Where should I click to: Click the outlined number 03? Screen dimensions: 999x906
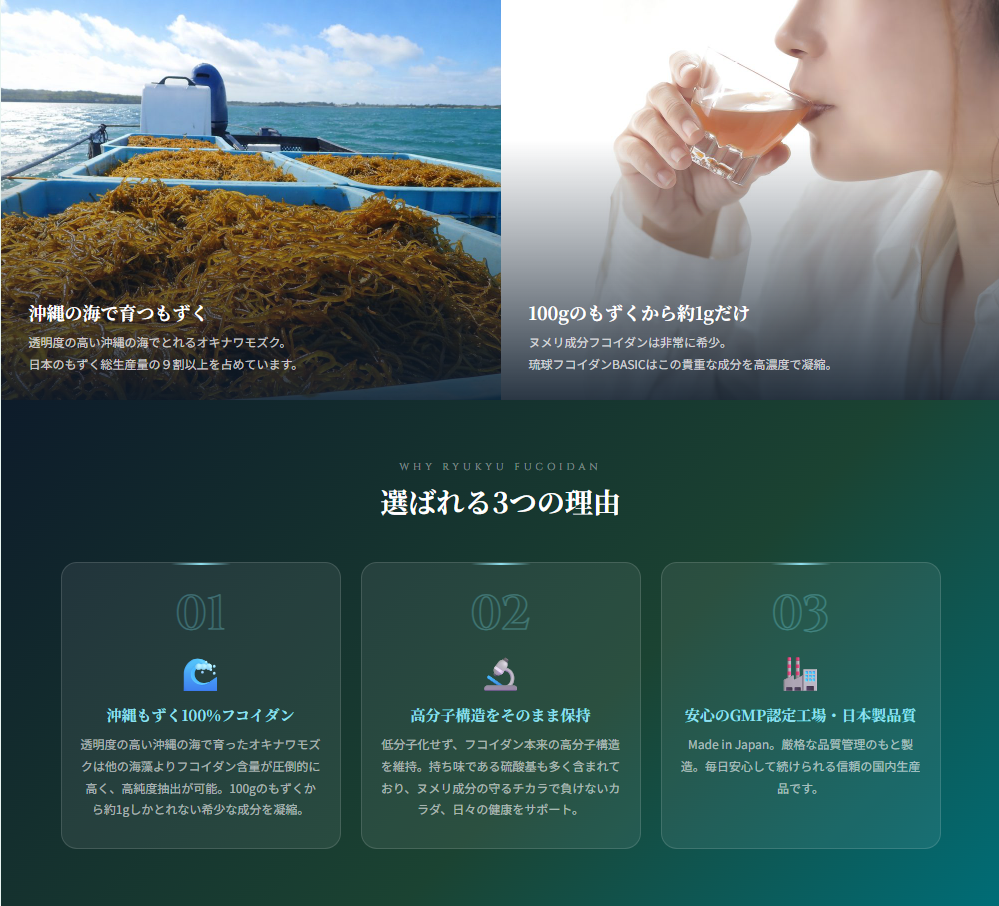click(800, 613)
